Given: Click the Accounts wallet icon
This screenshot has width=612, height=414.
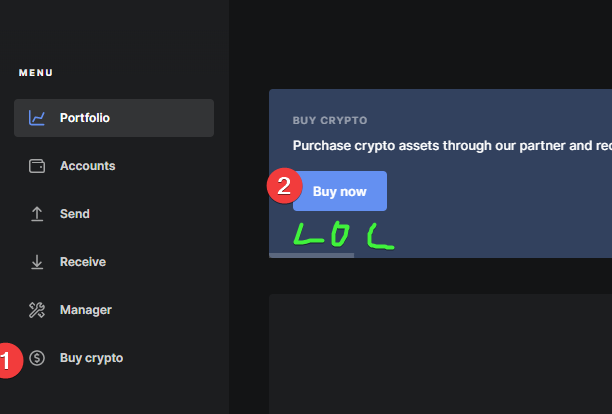Looking at the screenshot, I should coord(37,166).
